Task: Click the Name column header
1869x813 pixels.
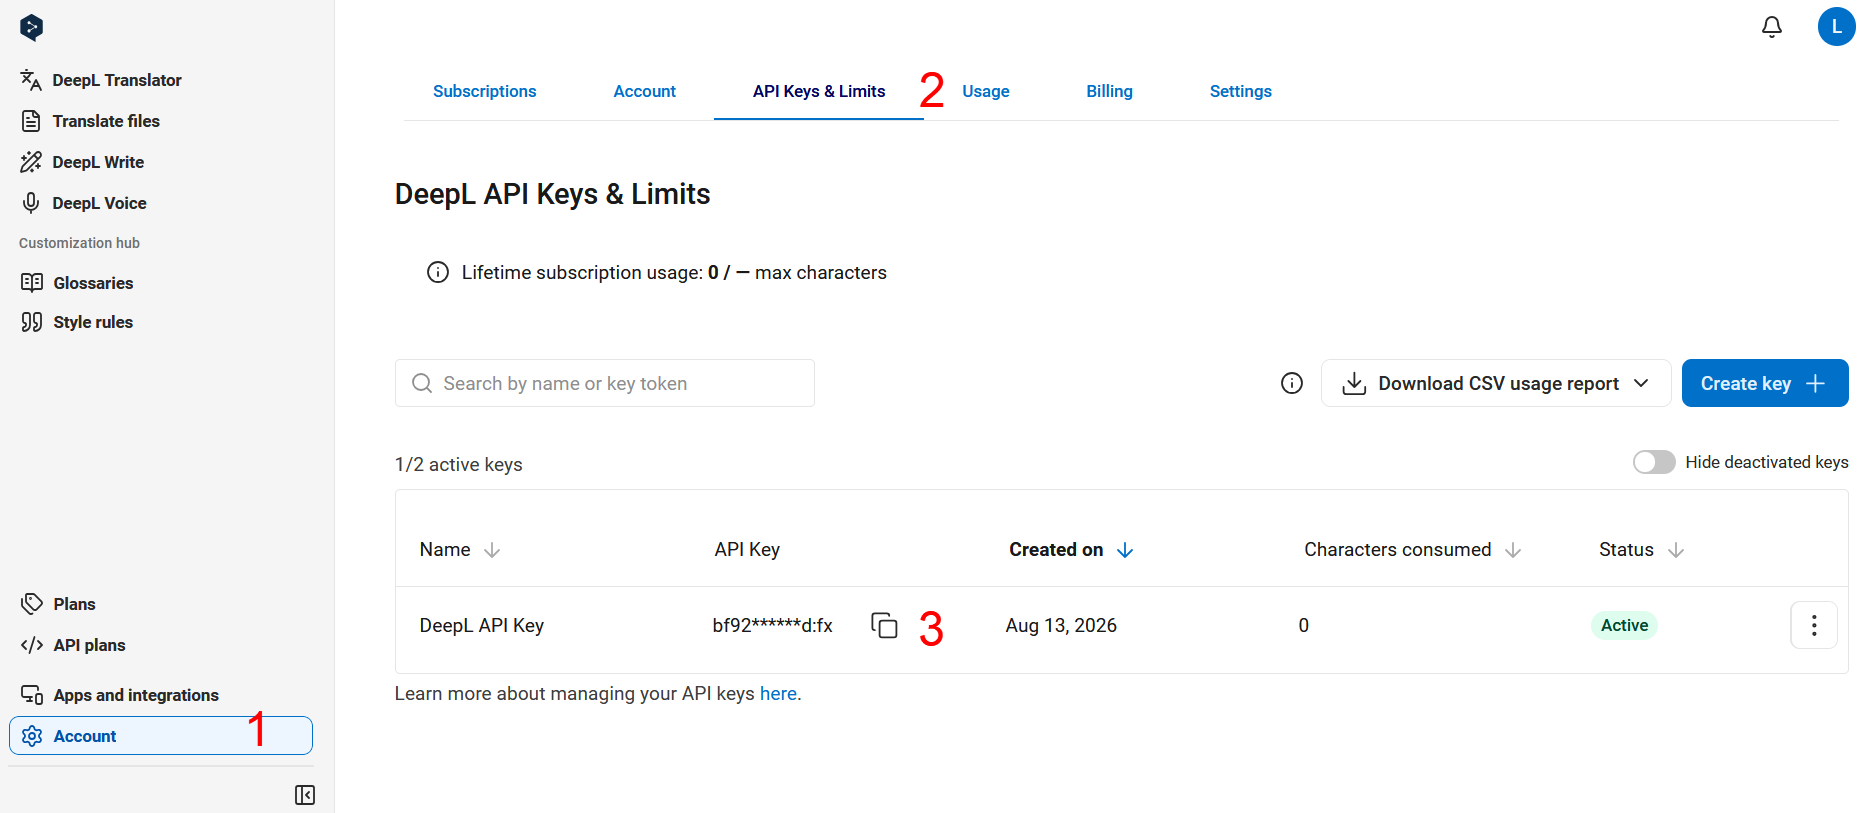Action: 445,550
